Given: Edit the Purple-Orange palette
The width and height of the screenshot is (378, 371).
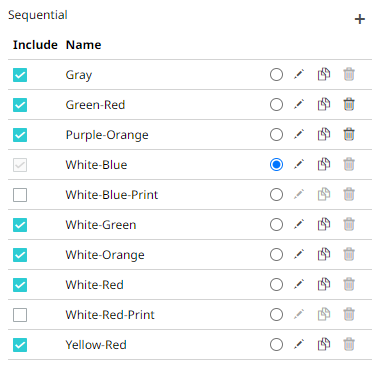Looking at the screenshot, I should tap(299, 134).
